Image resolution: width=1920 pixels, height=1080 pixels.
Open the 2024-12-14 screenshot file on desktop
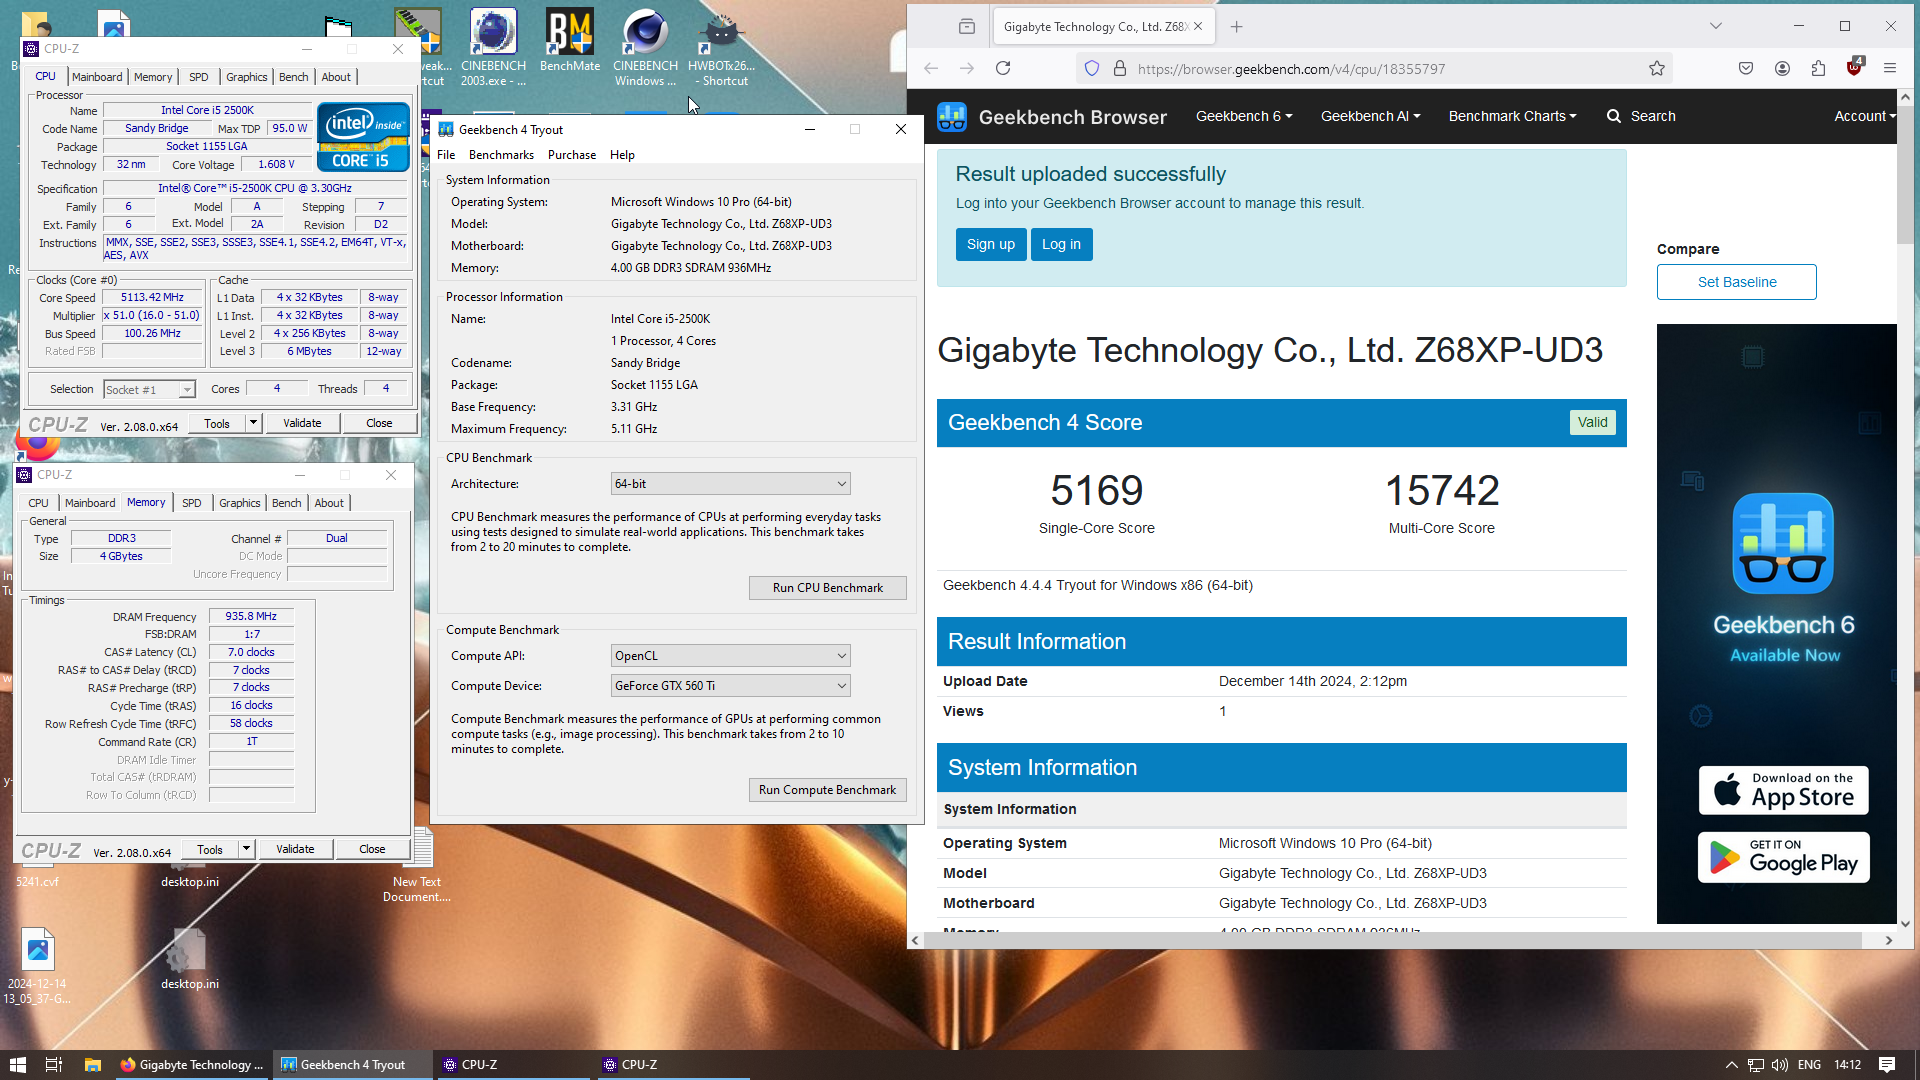click(x=37, y=965)
